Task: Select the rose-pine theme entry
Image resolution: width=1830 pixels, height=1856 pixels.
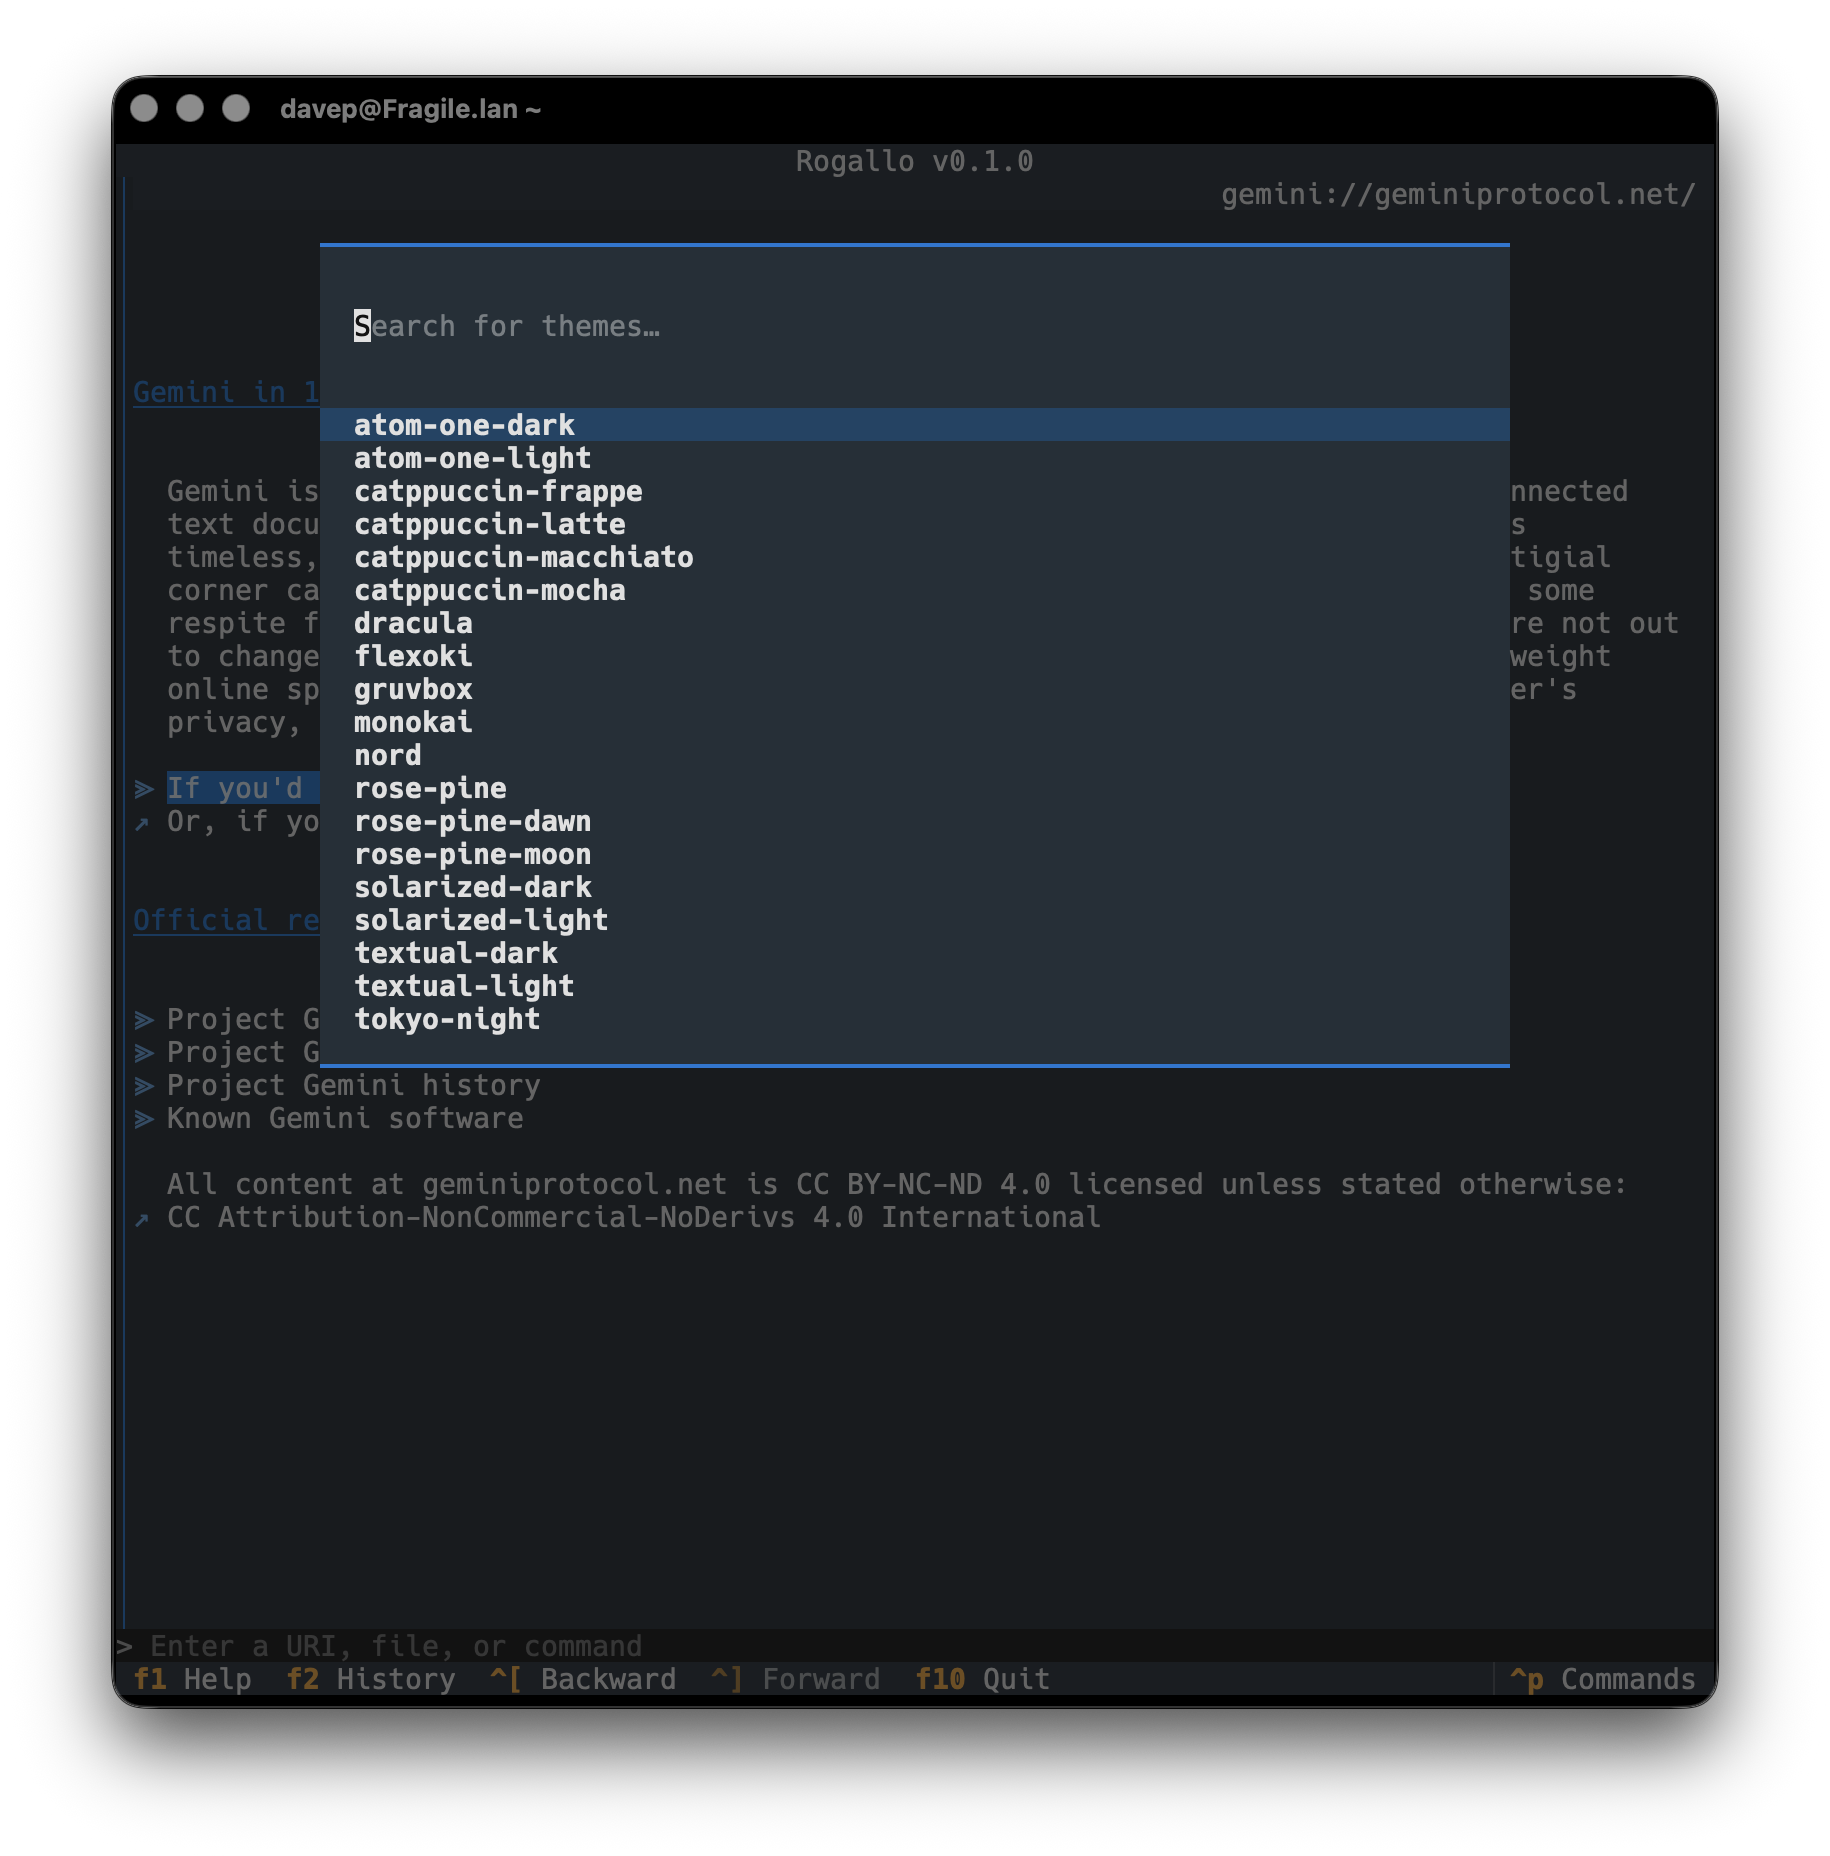Action: [x=914, y=788]
